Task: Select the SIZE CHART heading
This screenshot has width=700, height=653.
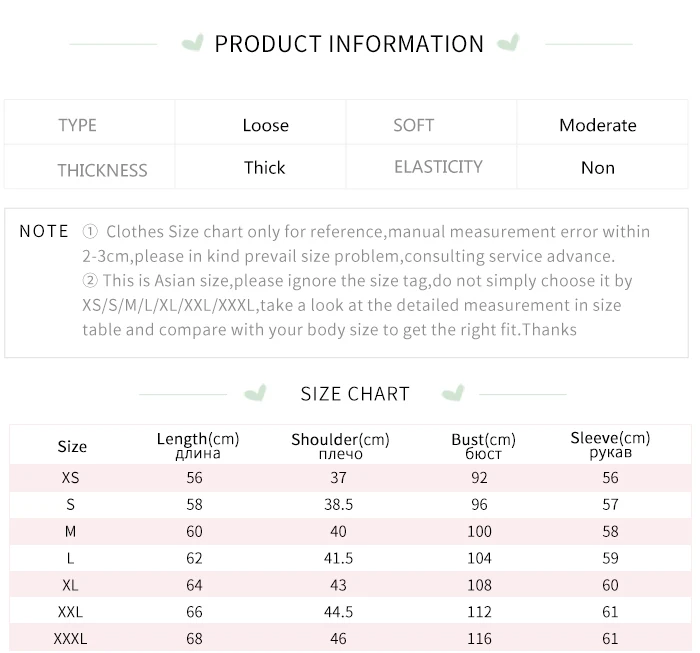Action: click(x=355, y=394)
